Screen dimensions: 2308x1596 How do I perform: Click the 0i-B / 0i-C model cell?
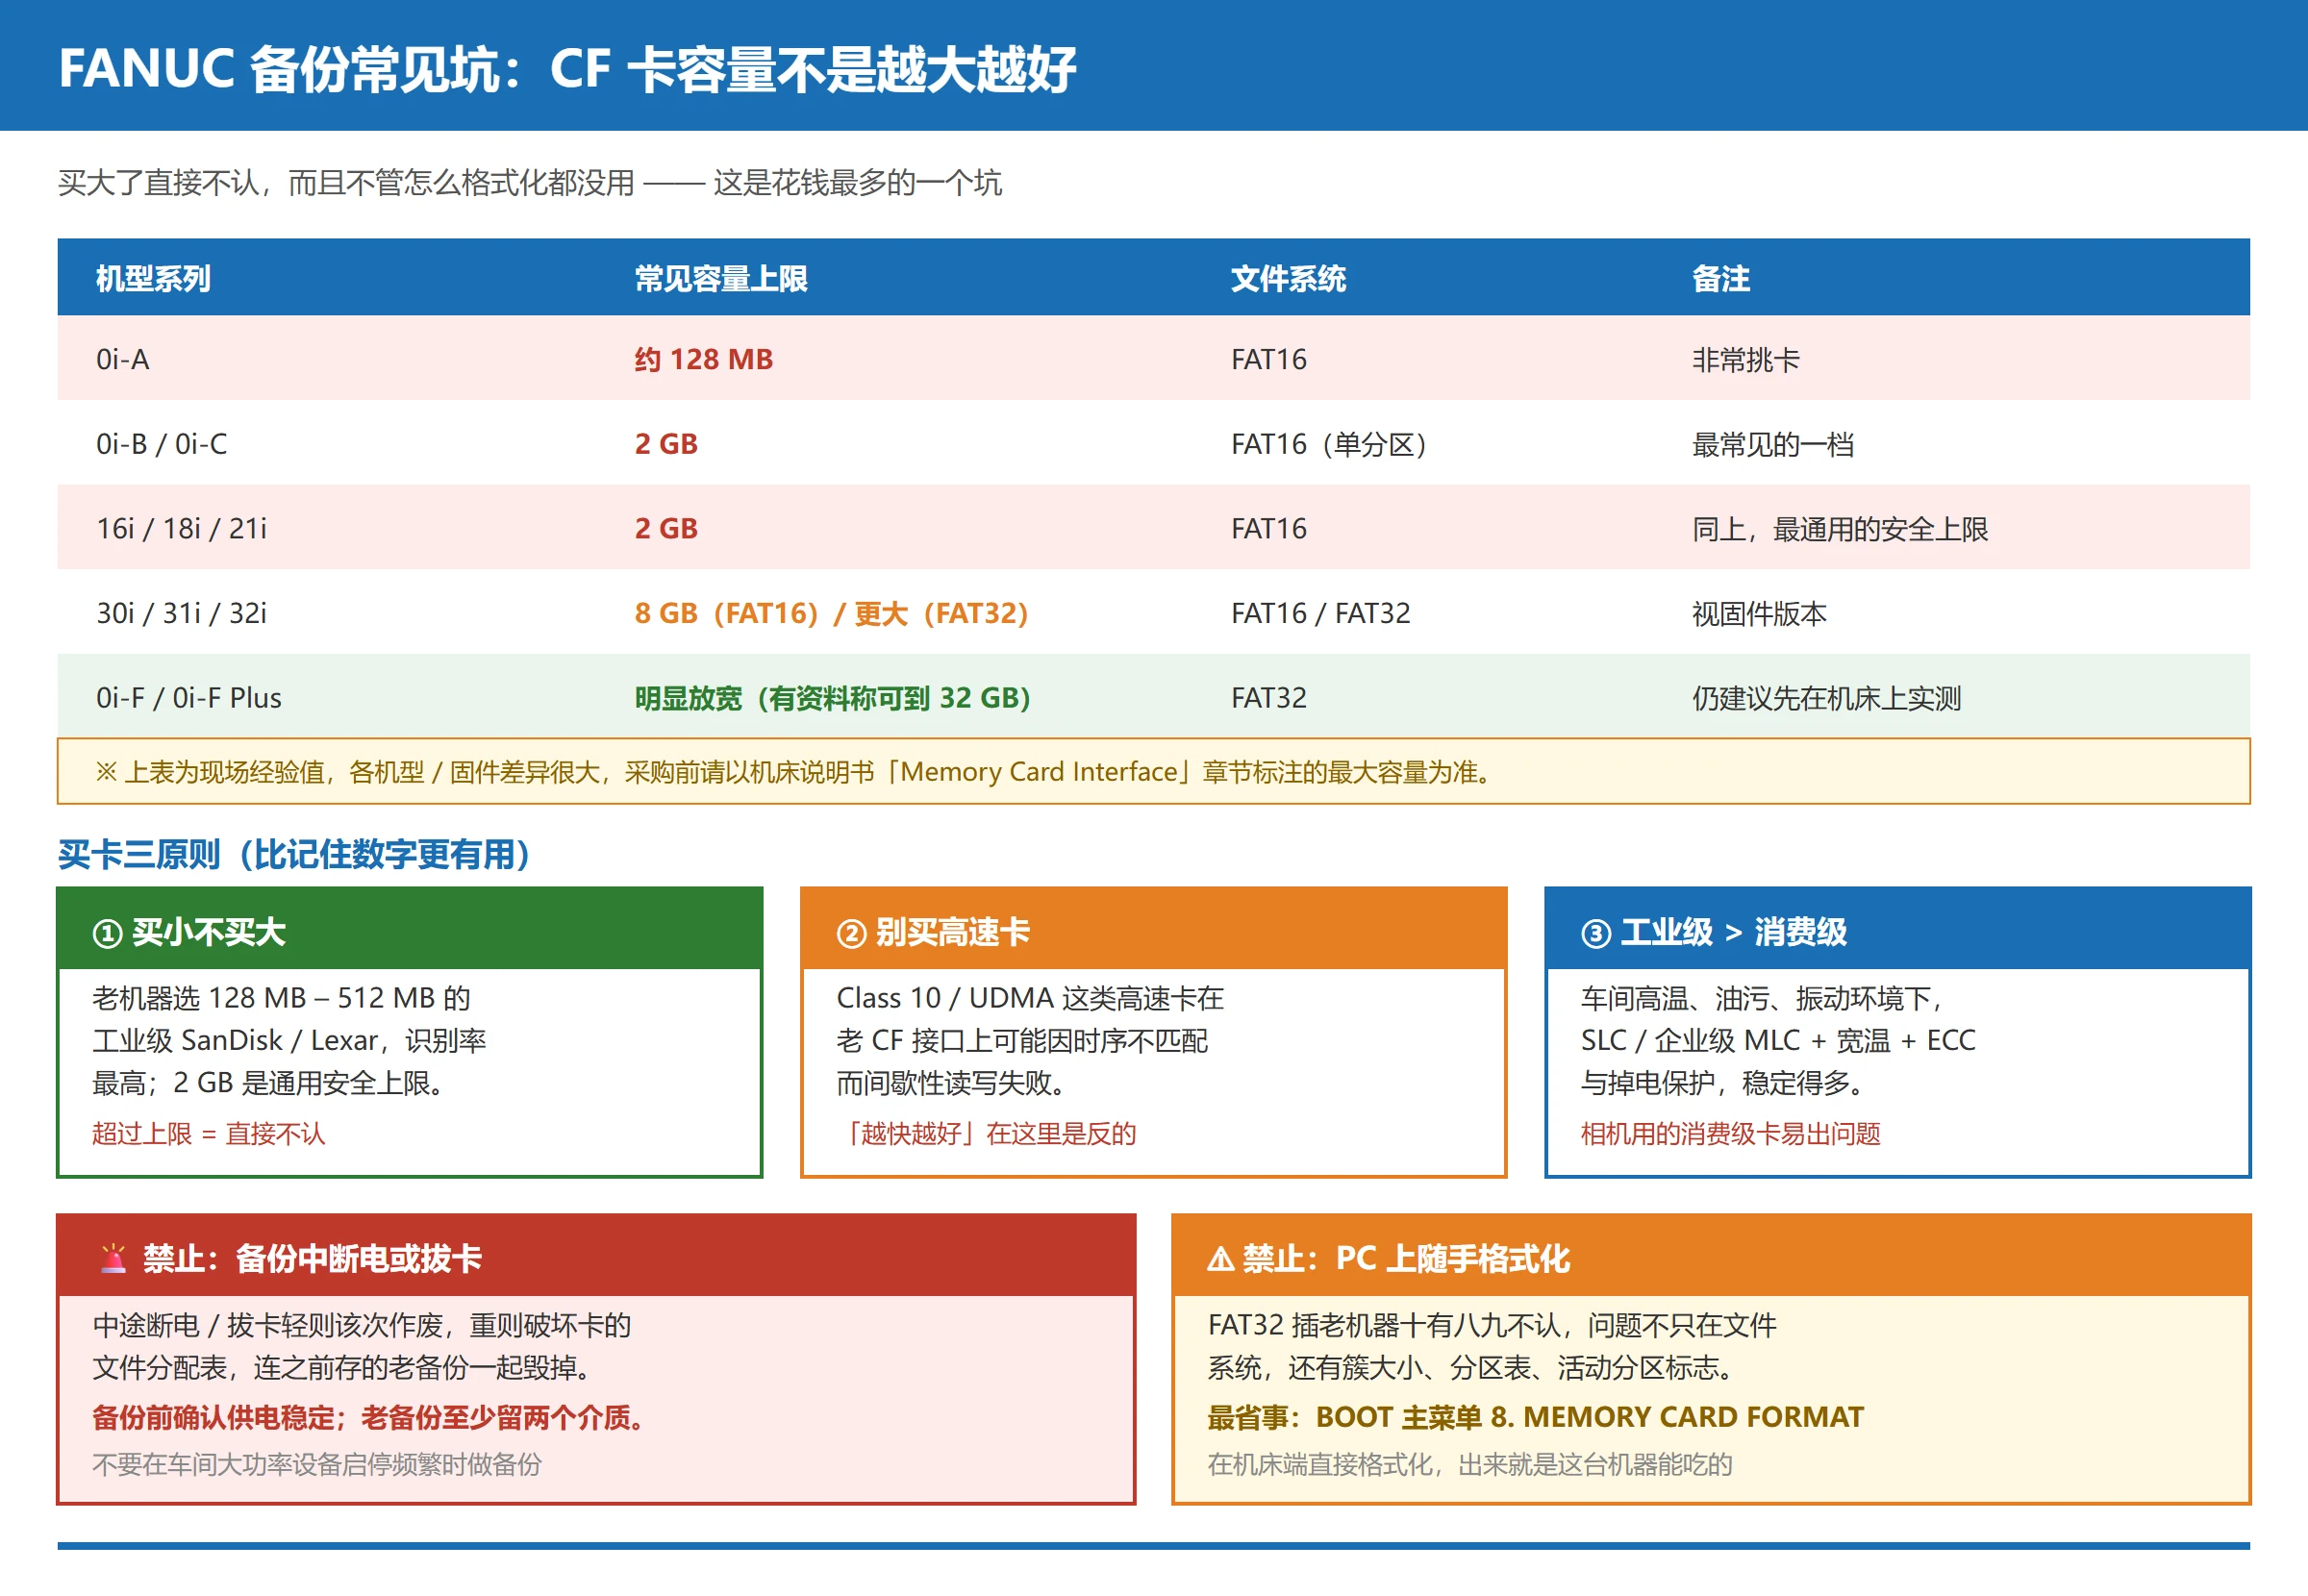point(162,444)
